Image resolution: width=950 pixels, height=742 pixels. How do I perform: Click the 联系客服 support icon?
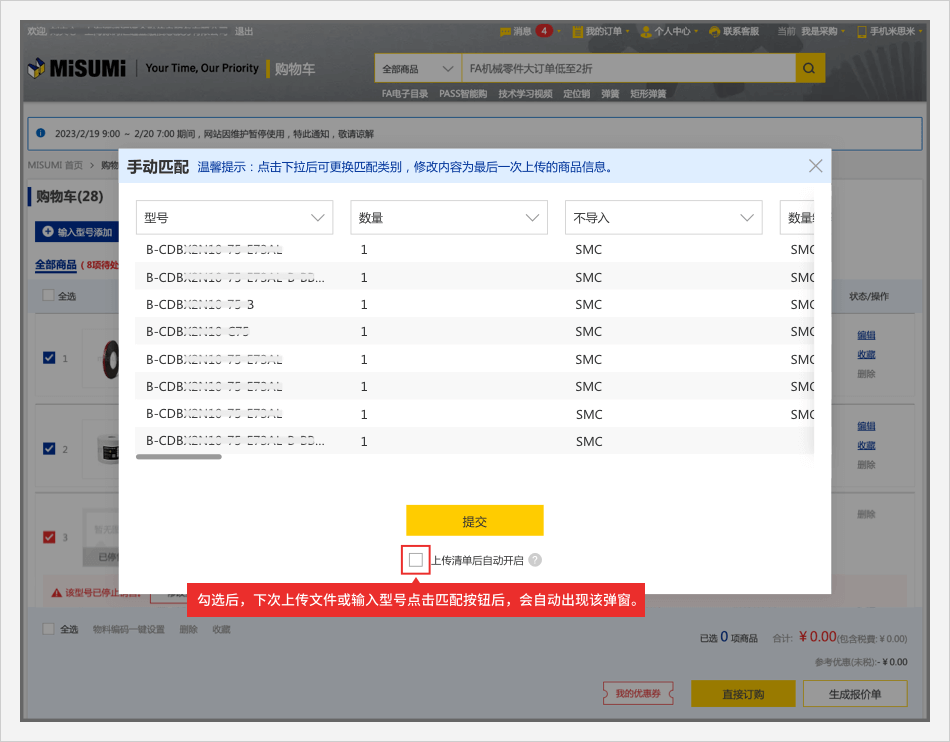(x=714, y=31)
